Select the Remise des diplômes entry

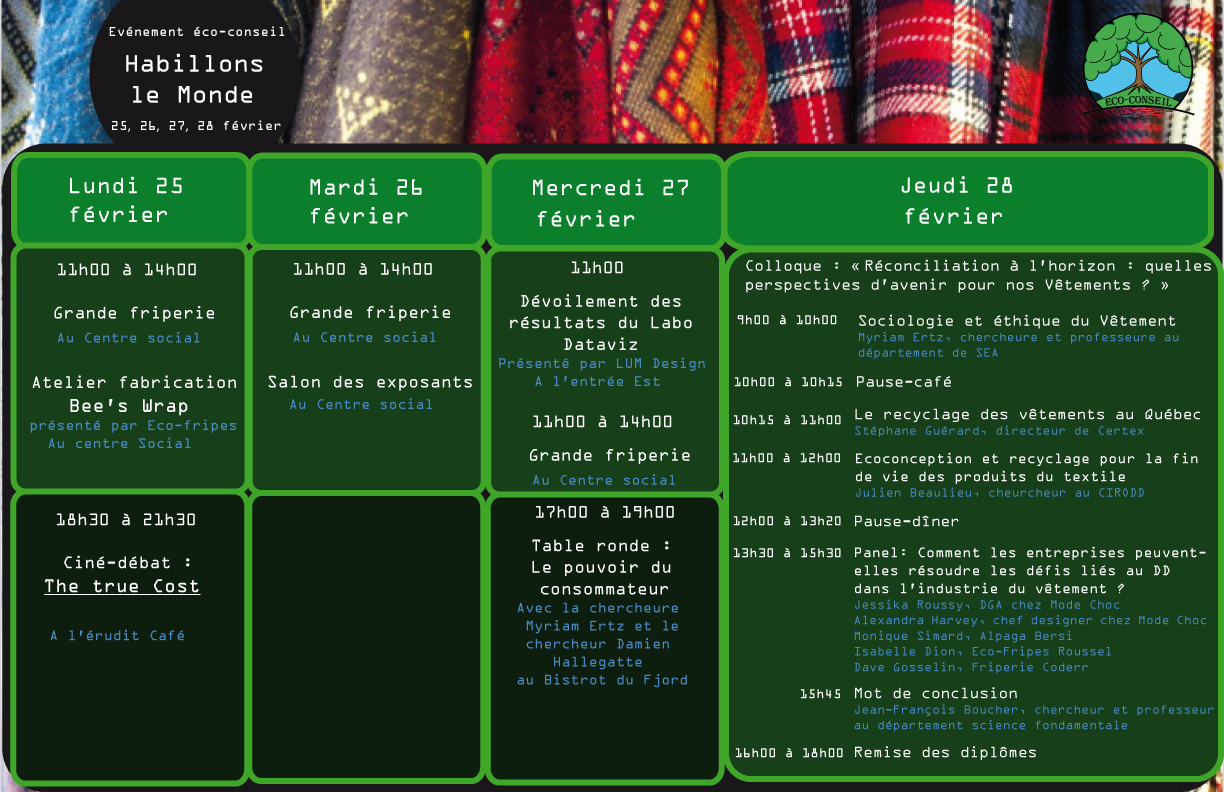(945, 752)
